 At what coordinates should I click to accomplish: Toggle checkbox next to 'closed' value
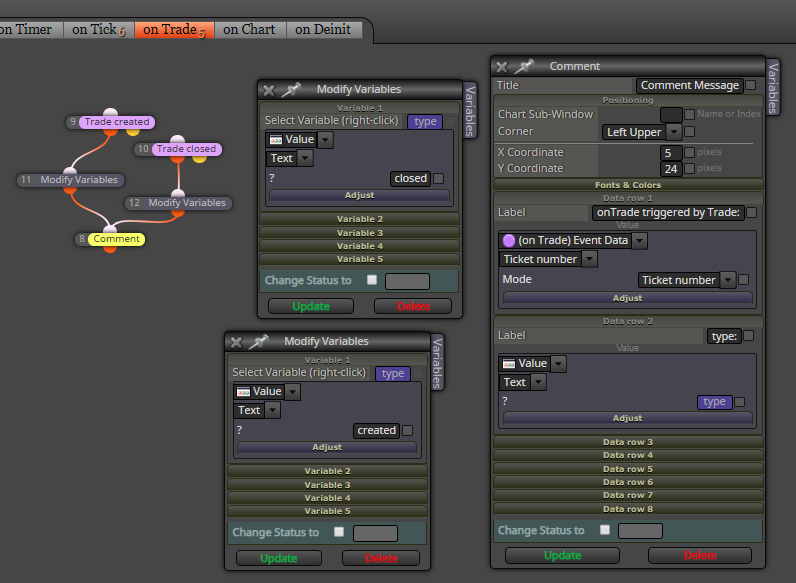439,178
